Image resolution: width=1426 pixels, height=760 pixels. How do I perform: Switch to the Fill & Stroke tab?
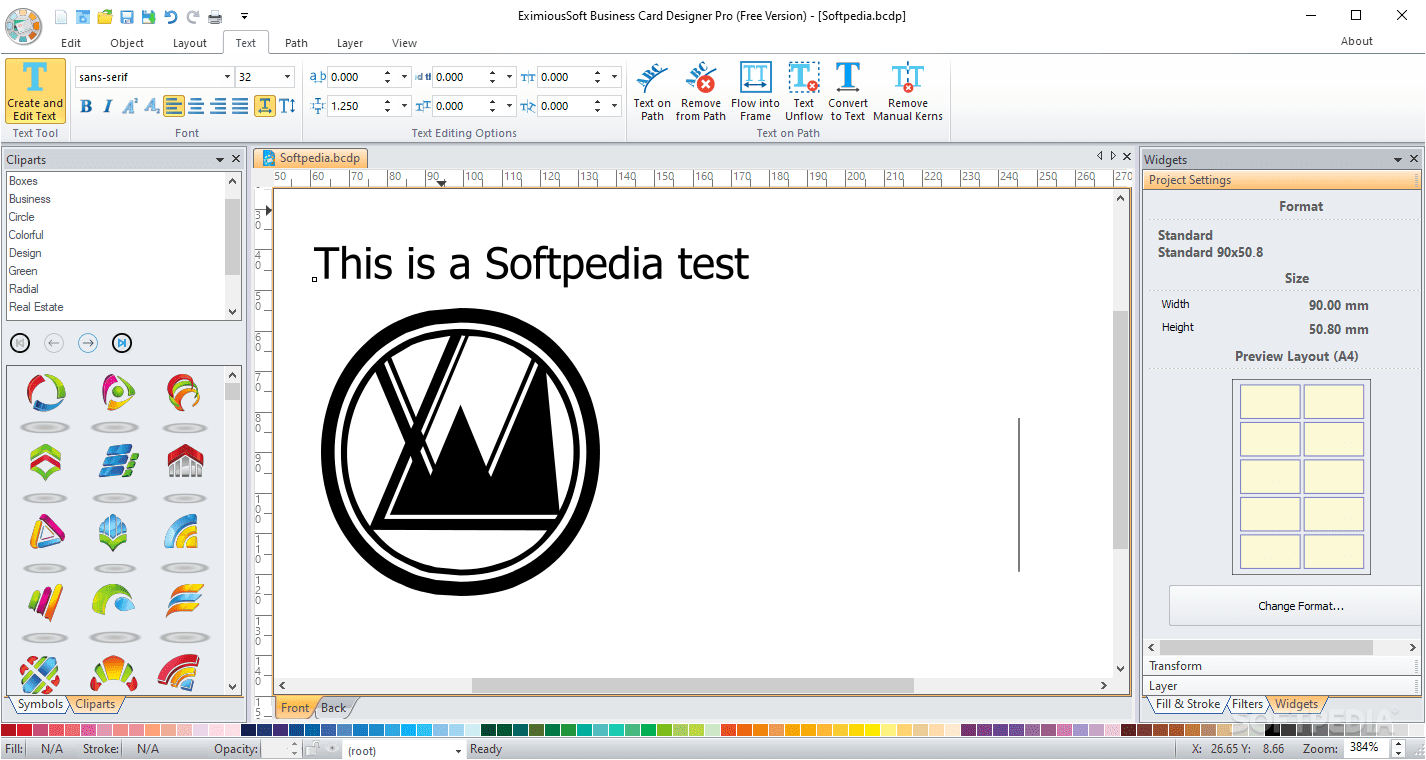(1188, 704)
